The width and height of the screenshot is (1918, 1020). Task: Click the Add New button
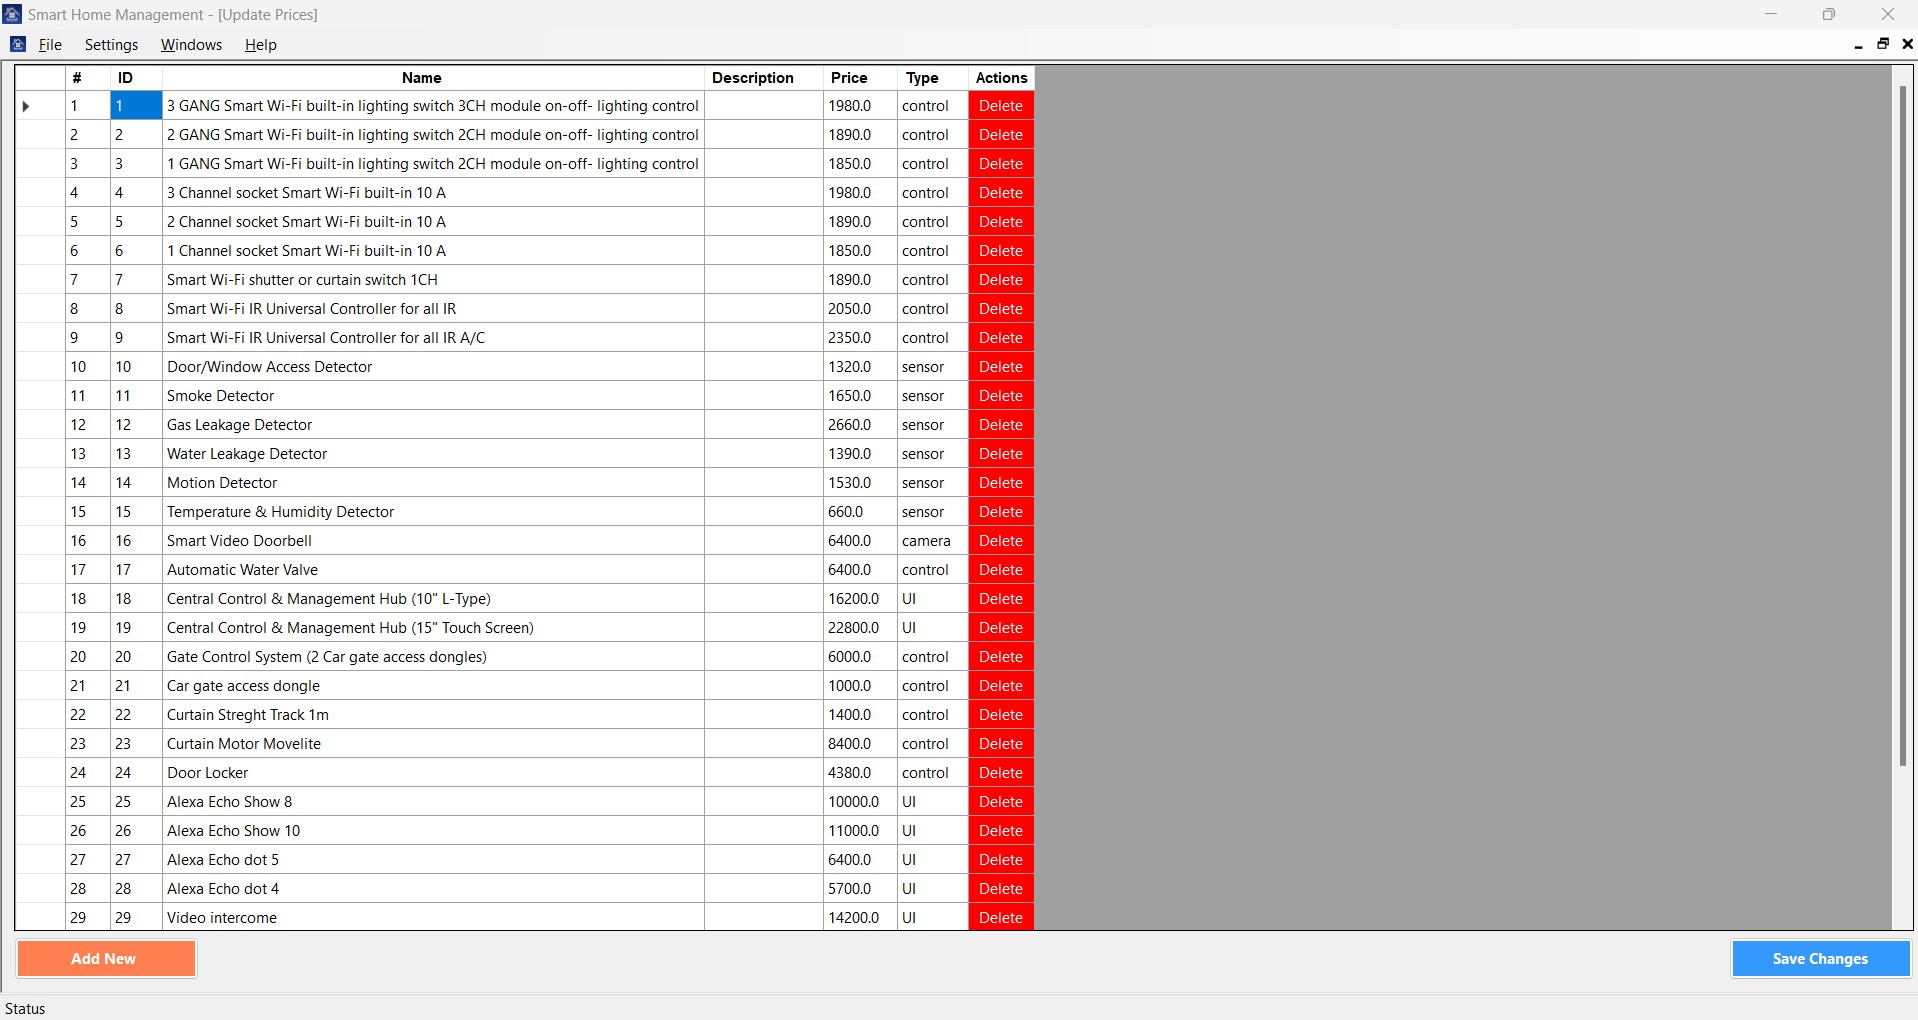coord(106,958)
